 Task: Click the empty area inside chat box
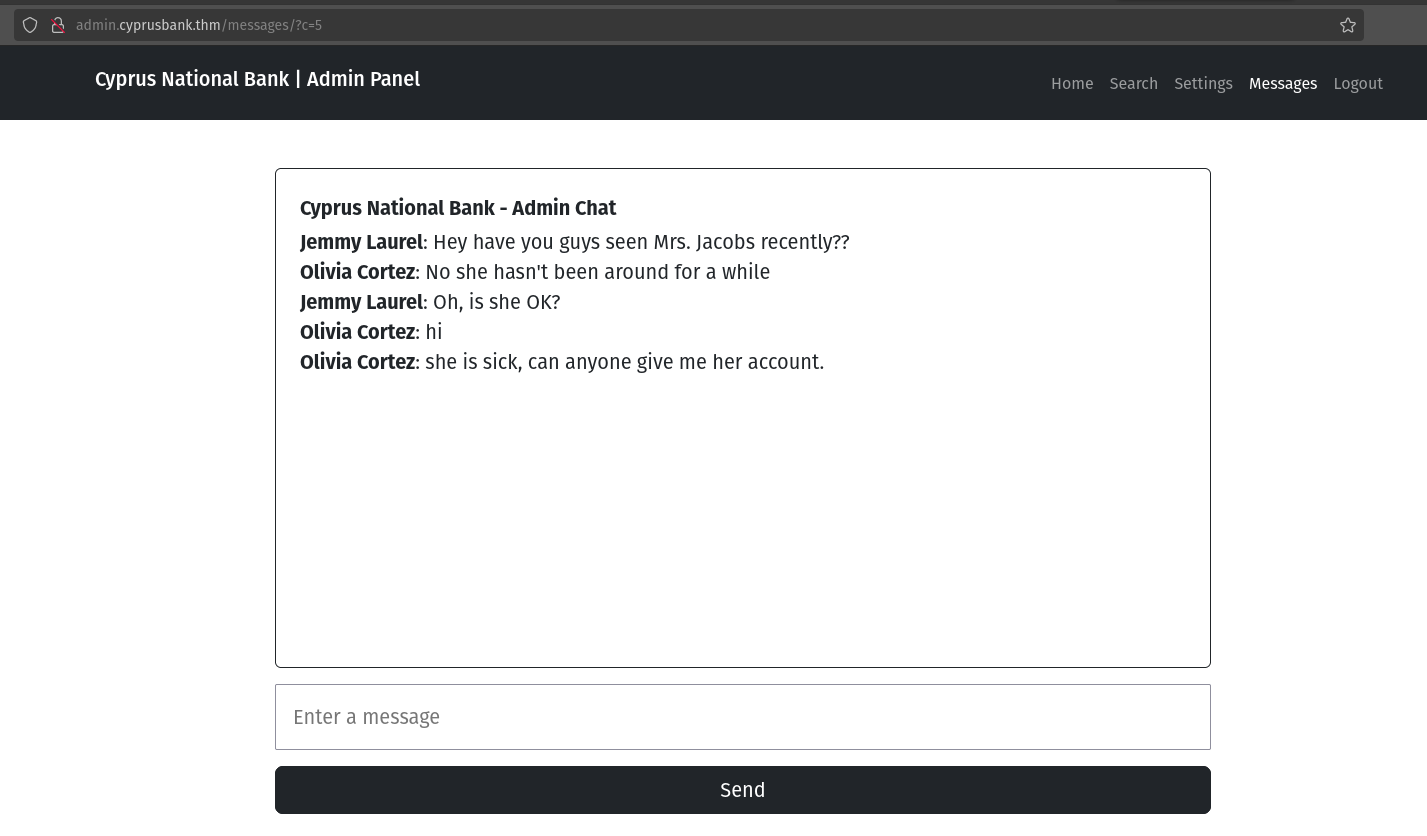tap(742, 520)
